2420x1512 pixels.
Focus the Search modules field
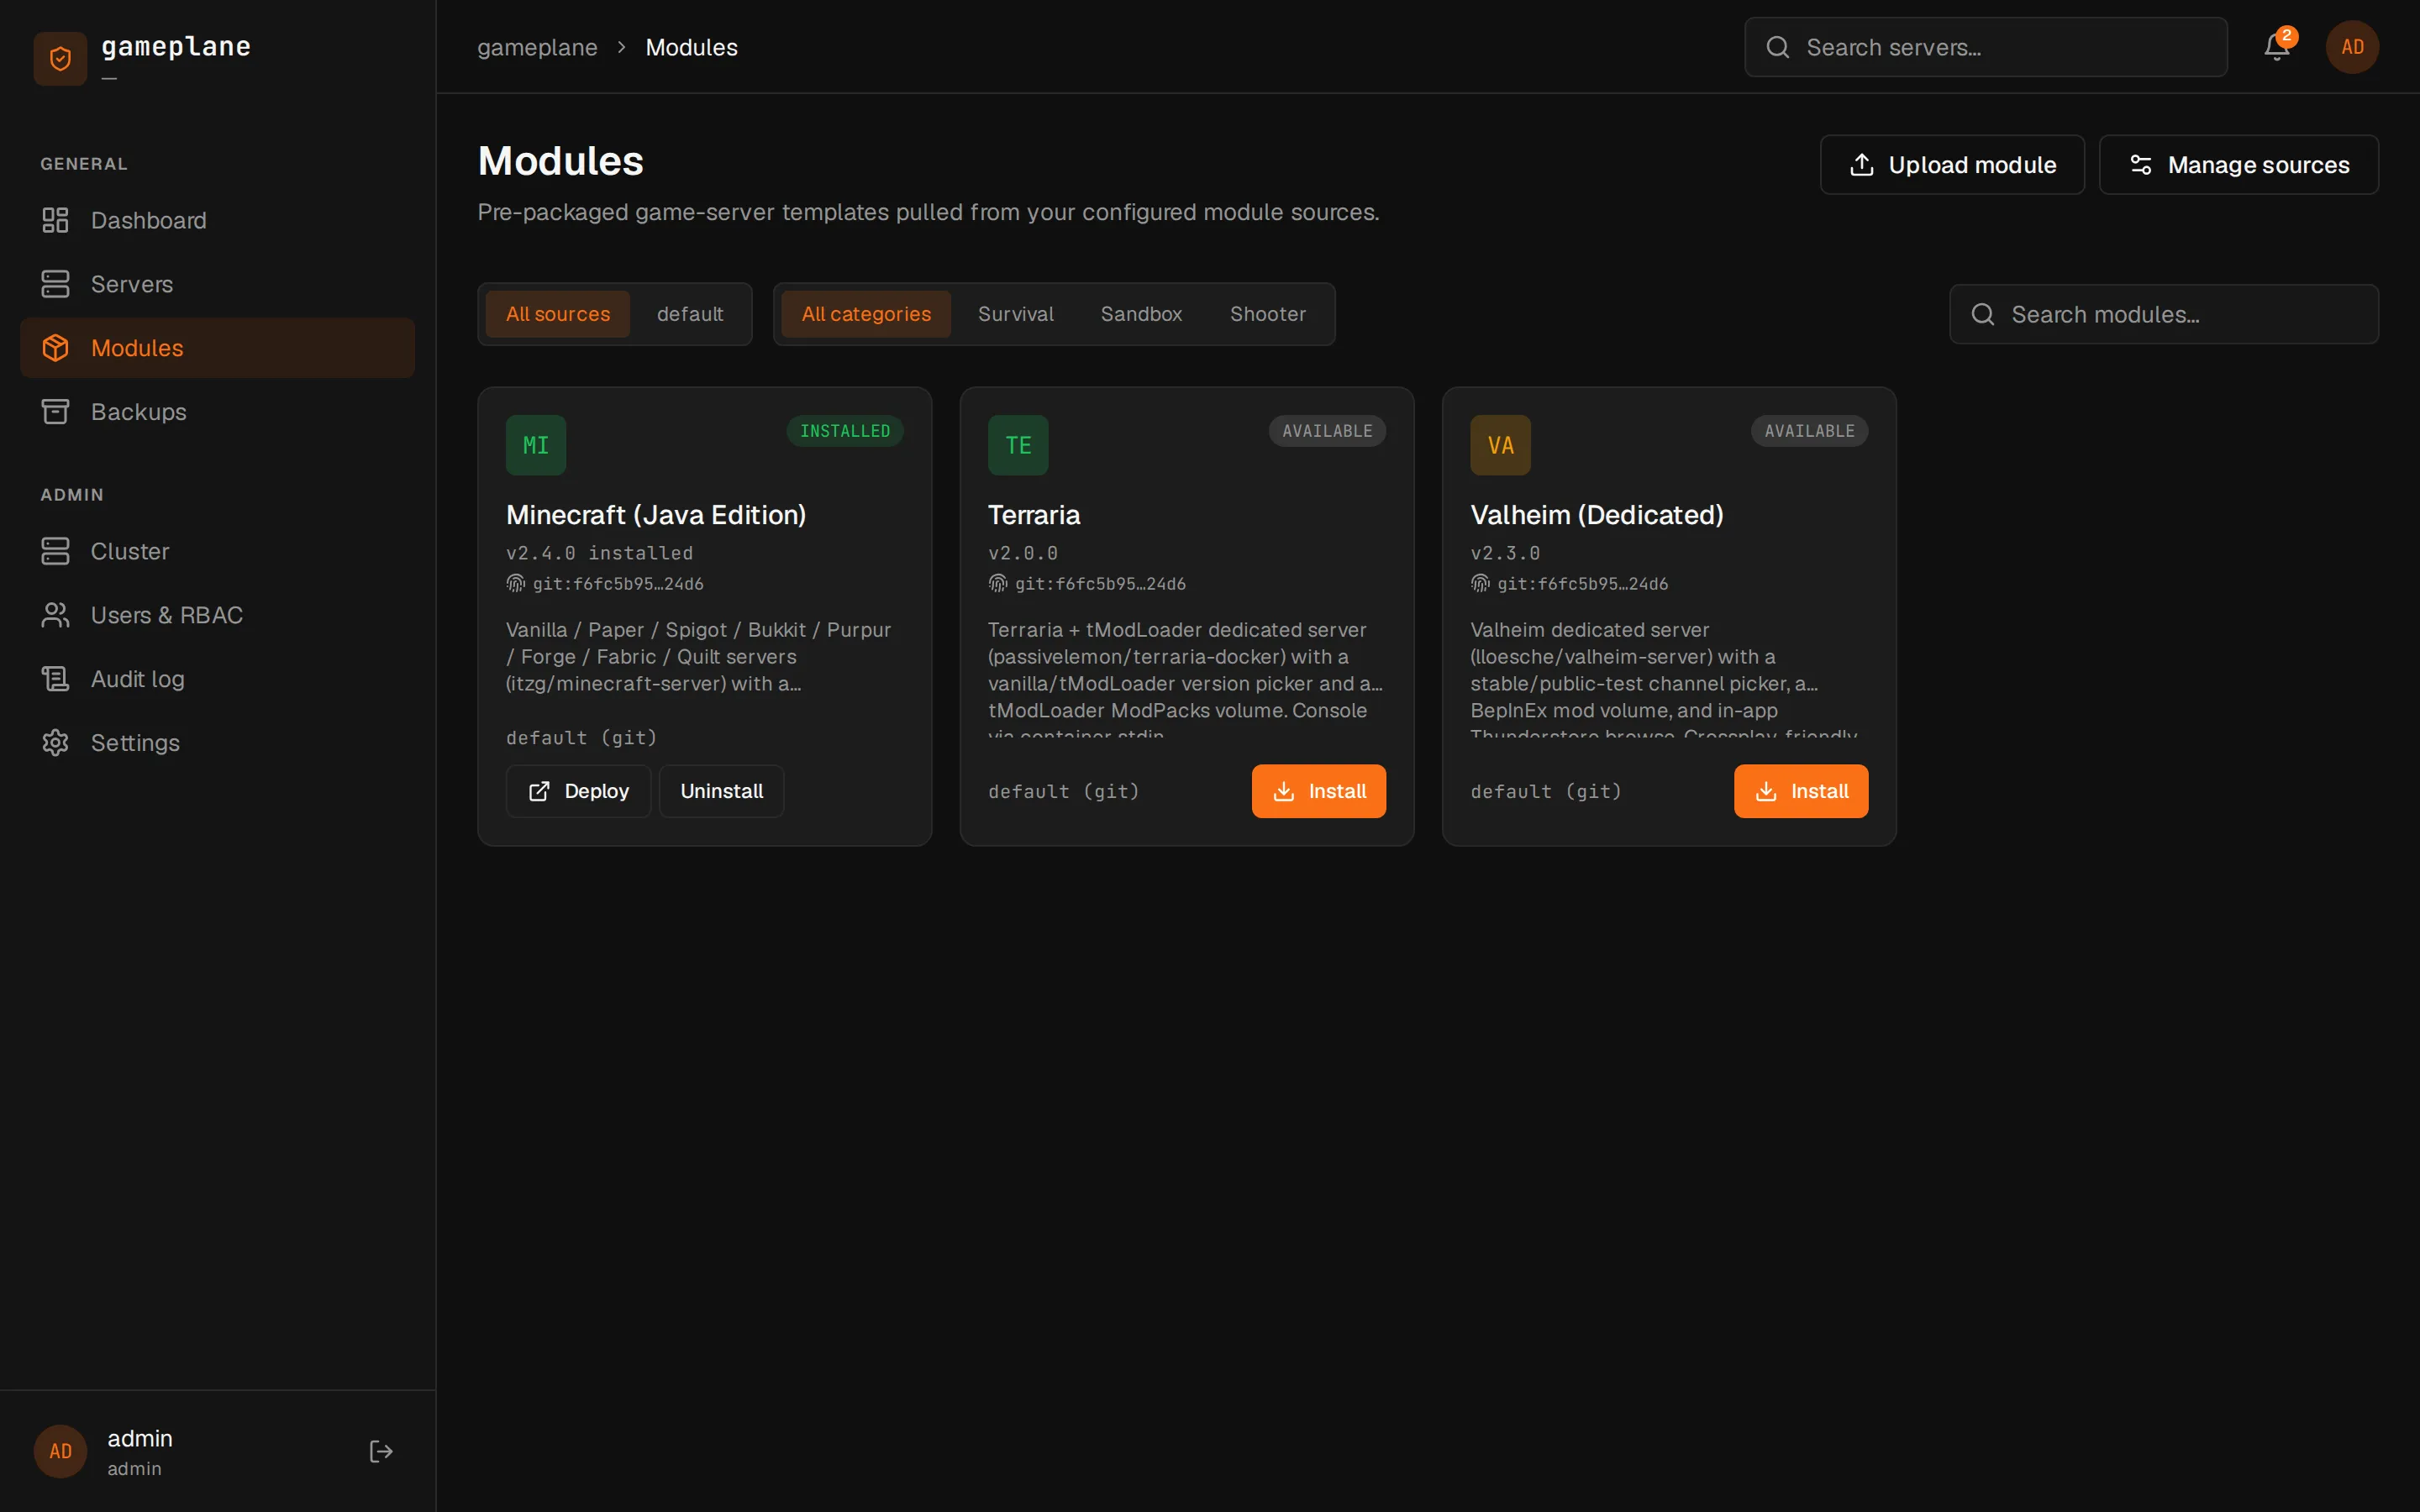(2164, 314)
